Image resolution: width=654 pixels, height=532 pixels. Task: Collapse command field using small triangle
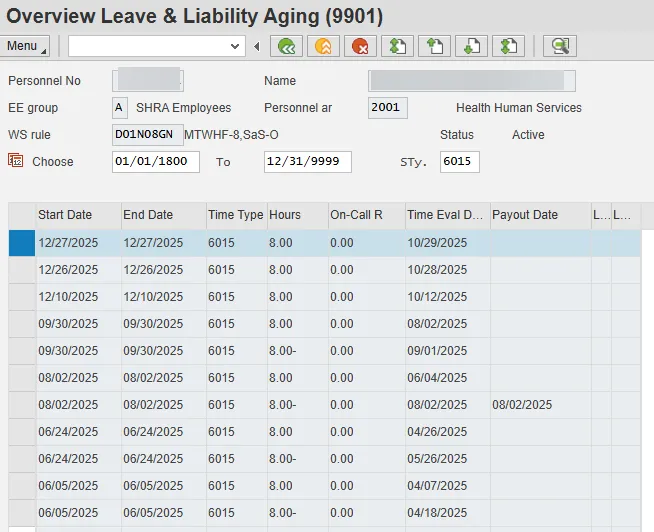[257, 46]
